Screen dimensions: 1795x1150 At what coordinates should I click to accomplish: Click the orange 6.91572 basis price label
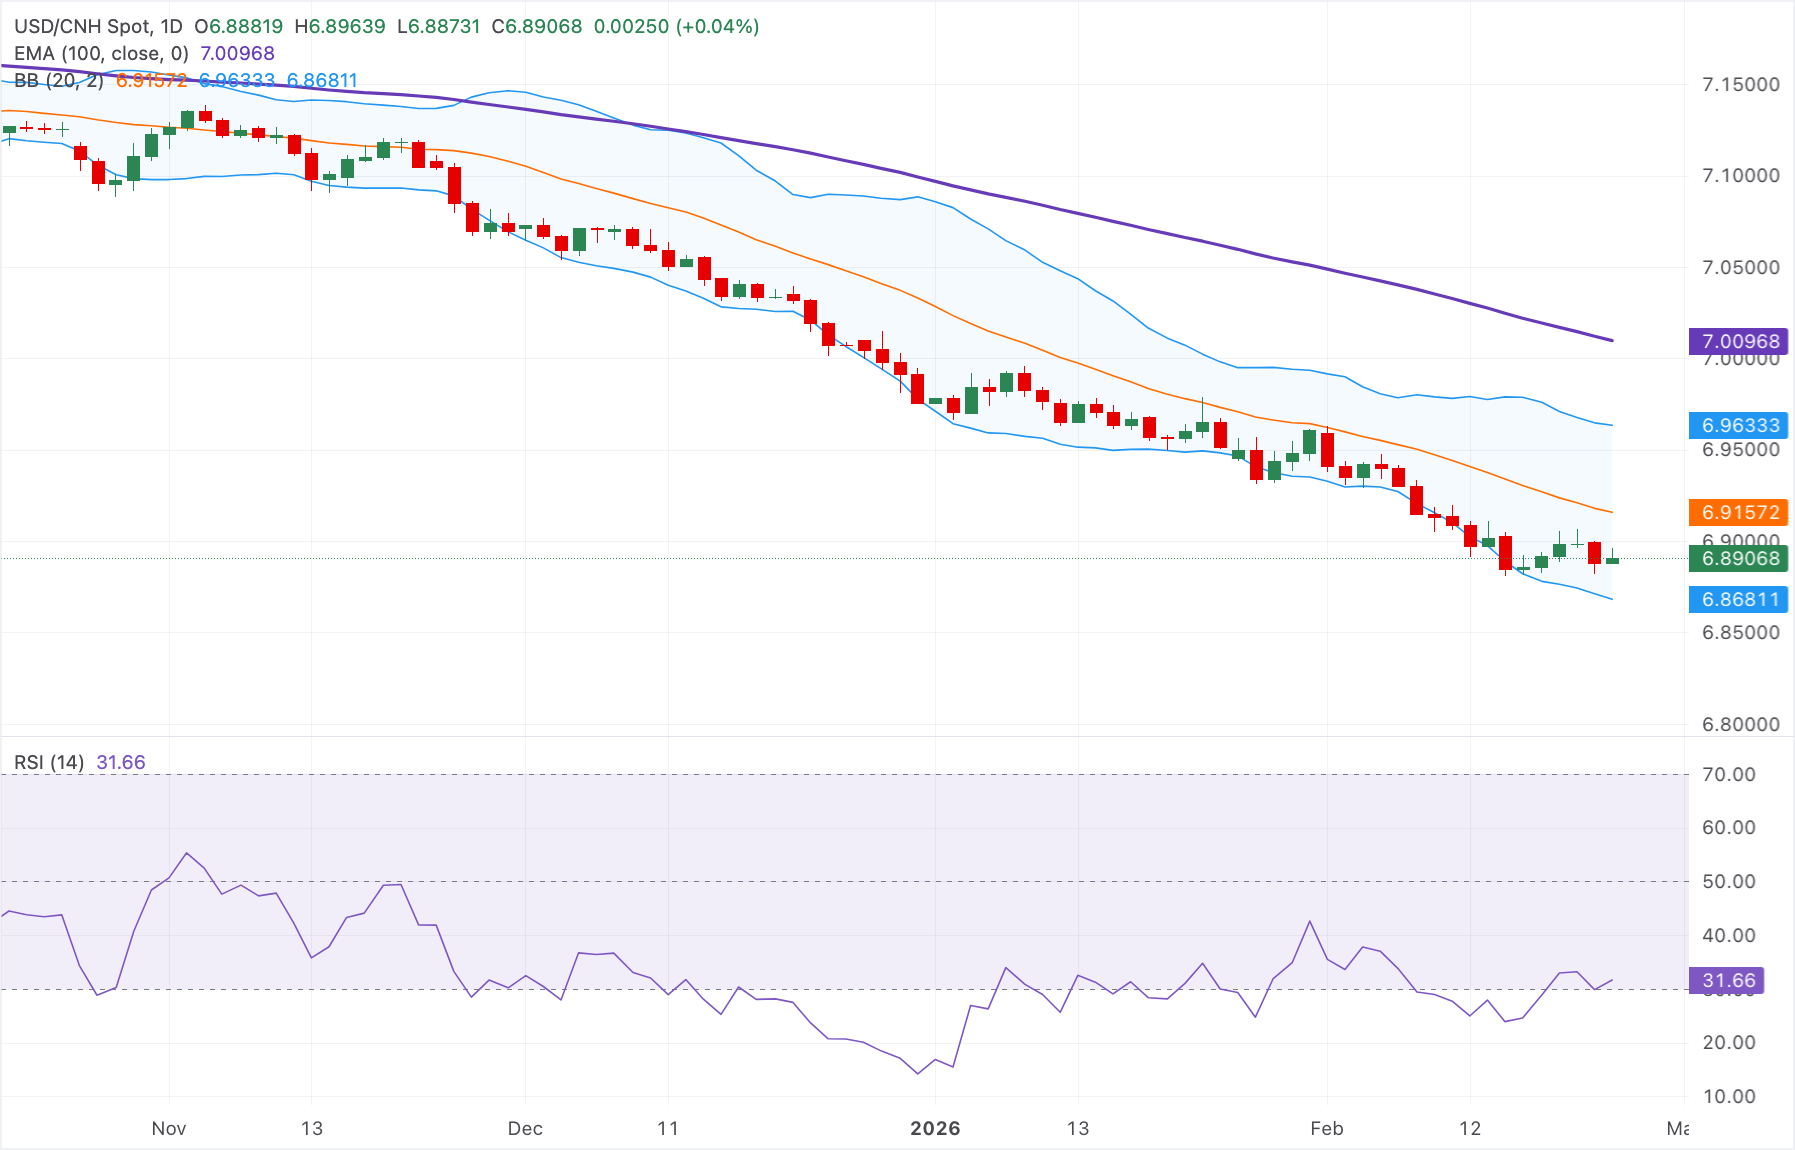tap(1739, 512)
